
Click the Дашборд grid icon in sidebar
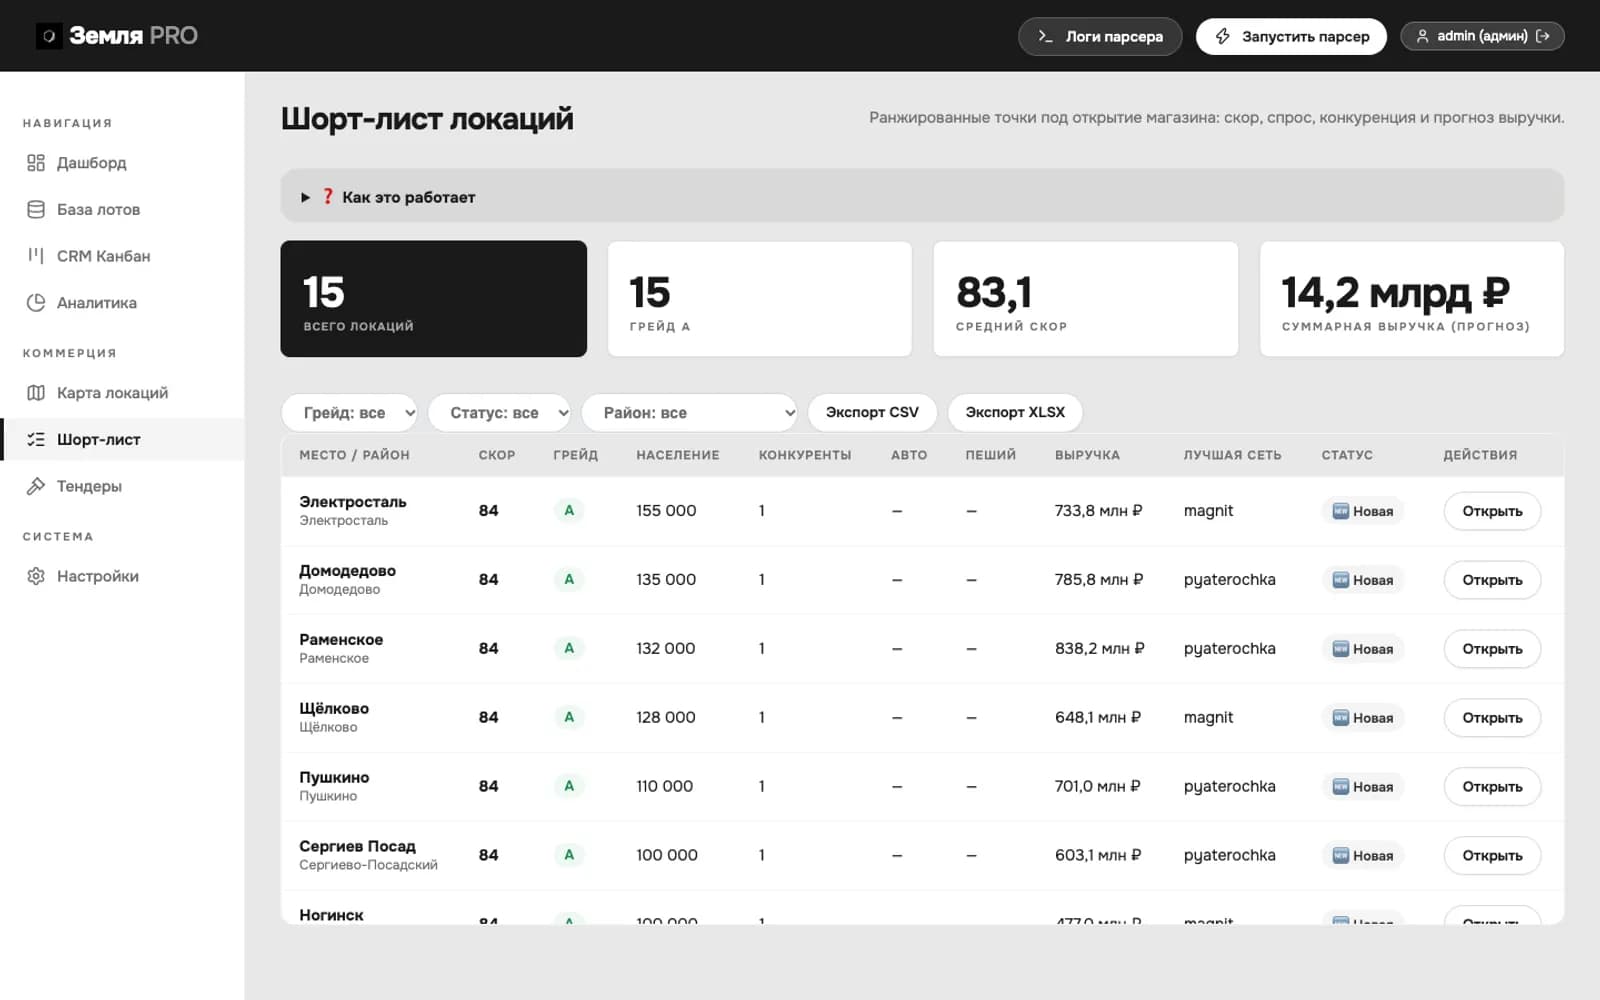36,163
